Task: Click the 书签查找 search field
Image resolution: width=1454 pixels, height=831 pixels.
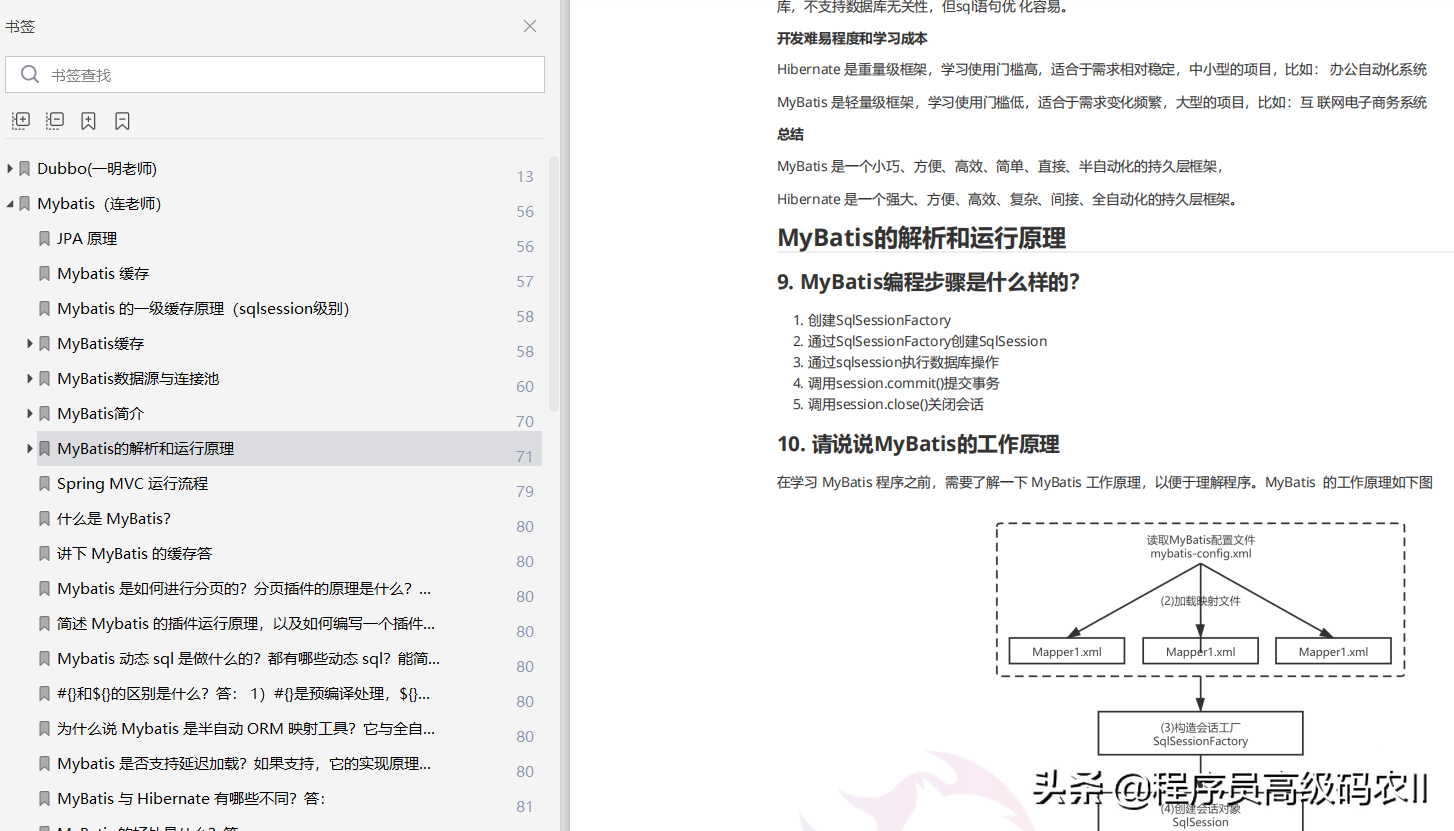Action: [x=275, y=75]
